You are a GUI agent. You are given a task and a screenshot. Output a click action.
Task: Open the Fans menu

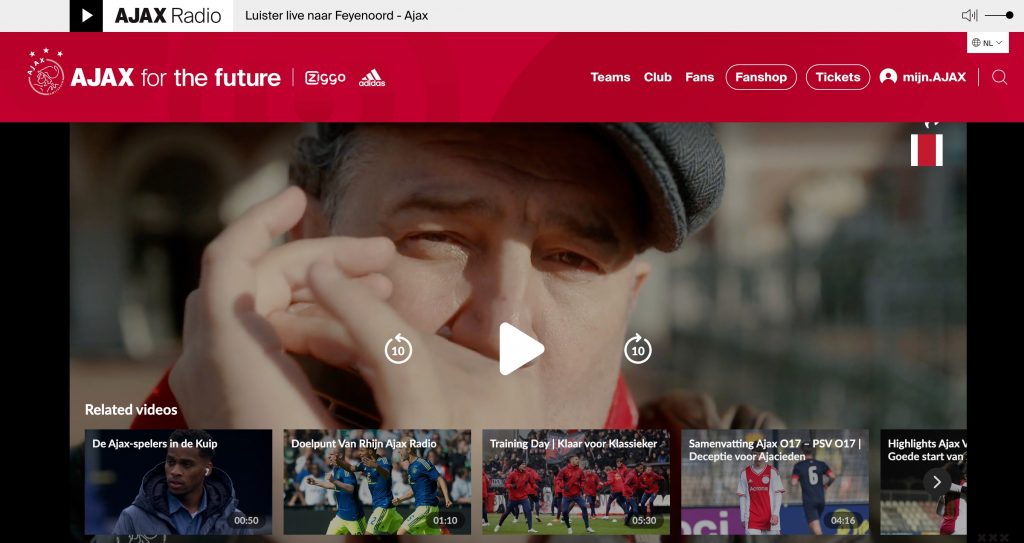699,77
